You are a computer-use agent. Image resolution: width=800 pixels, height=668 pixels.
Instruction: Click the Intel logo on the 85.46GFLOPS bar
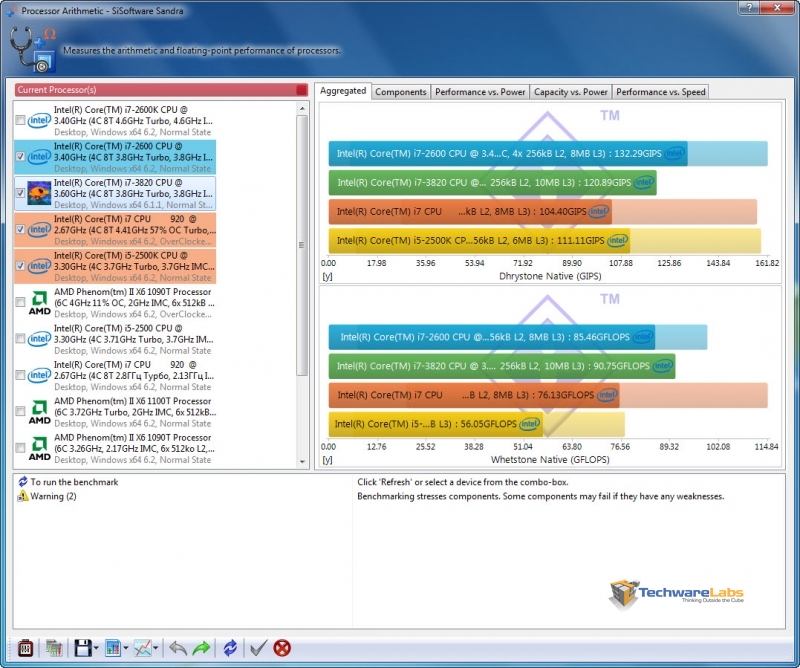click(x=643, y=337)
